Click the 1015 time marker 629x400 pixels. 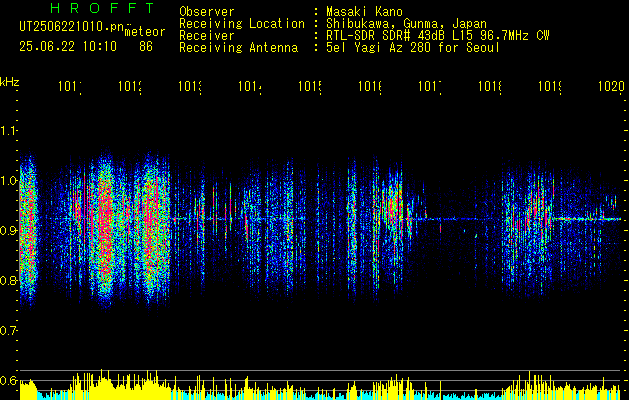pyautogui.click(x=310, y=86)
